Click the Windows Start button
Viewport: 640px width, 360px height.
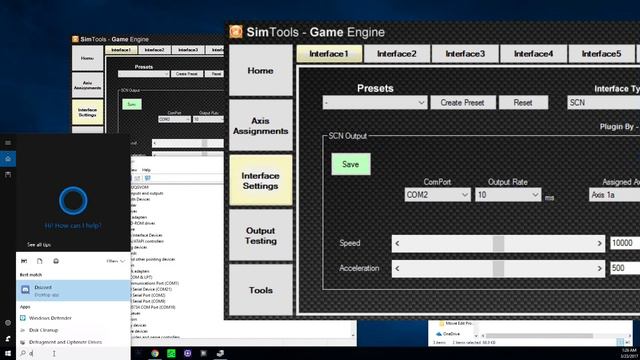8,353
